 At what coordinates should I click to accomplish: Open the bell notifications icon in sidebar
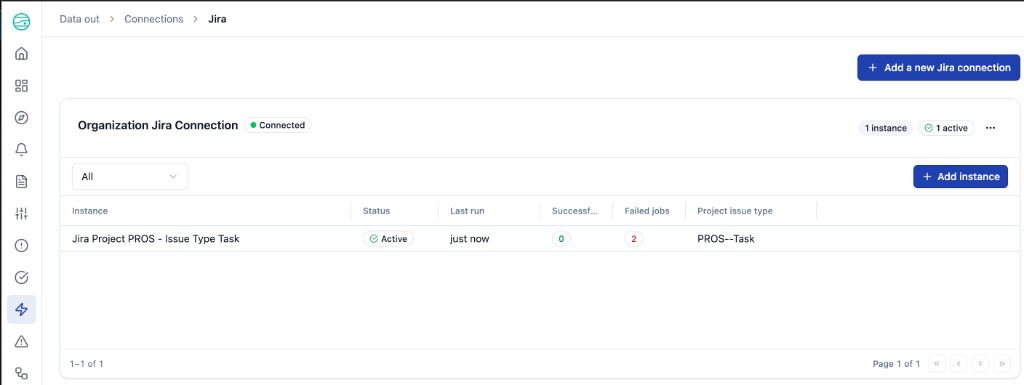(21, 149)
